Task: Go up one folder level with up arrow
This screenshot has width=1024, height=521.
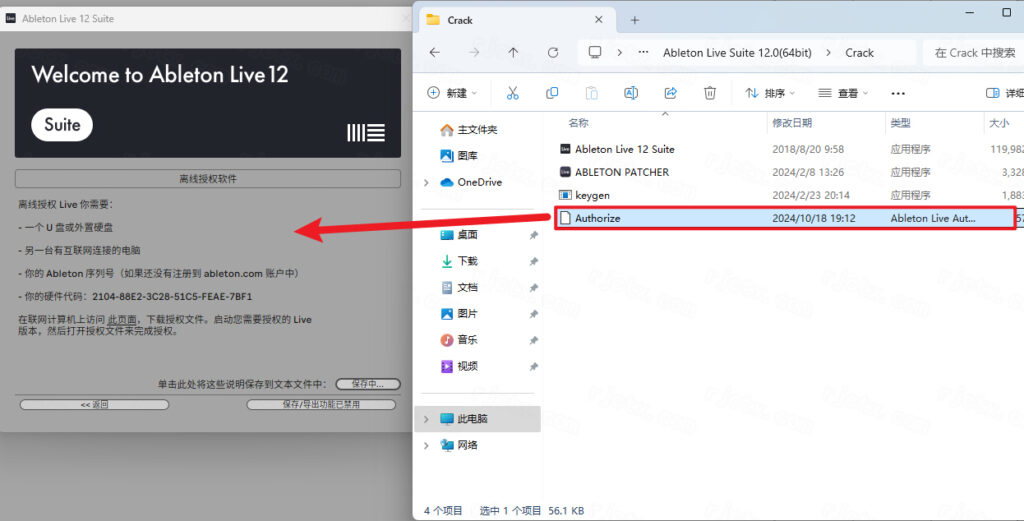Action: [513, 53]
